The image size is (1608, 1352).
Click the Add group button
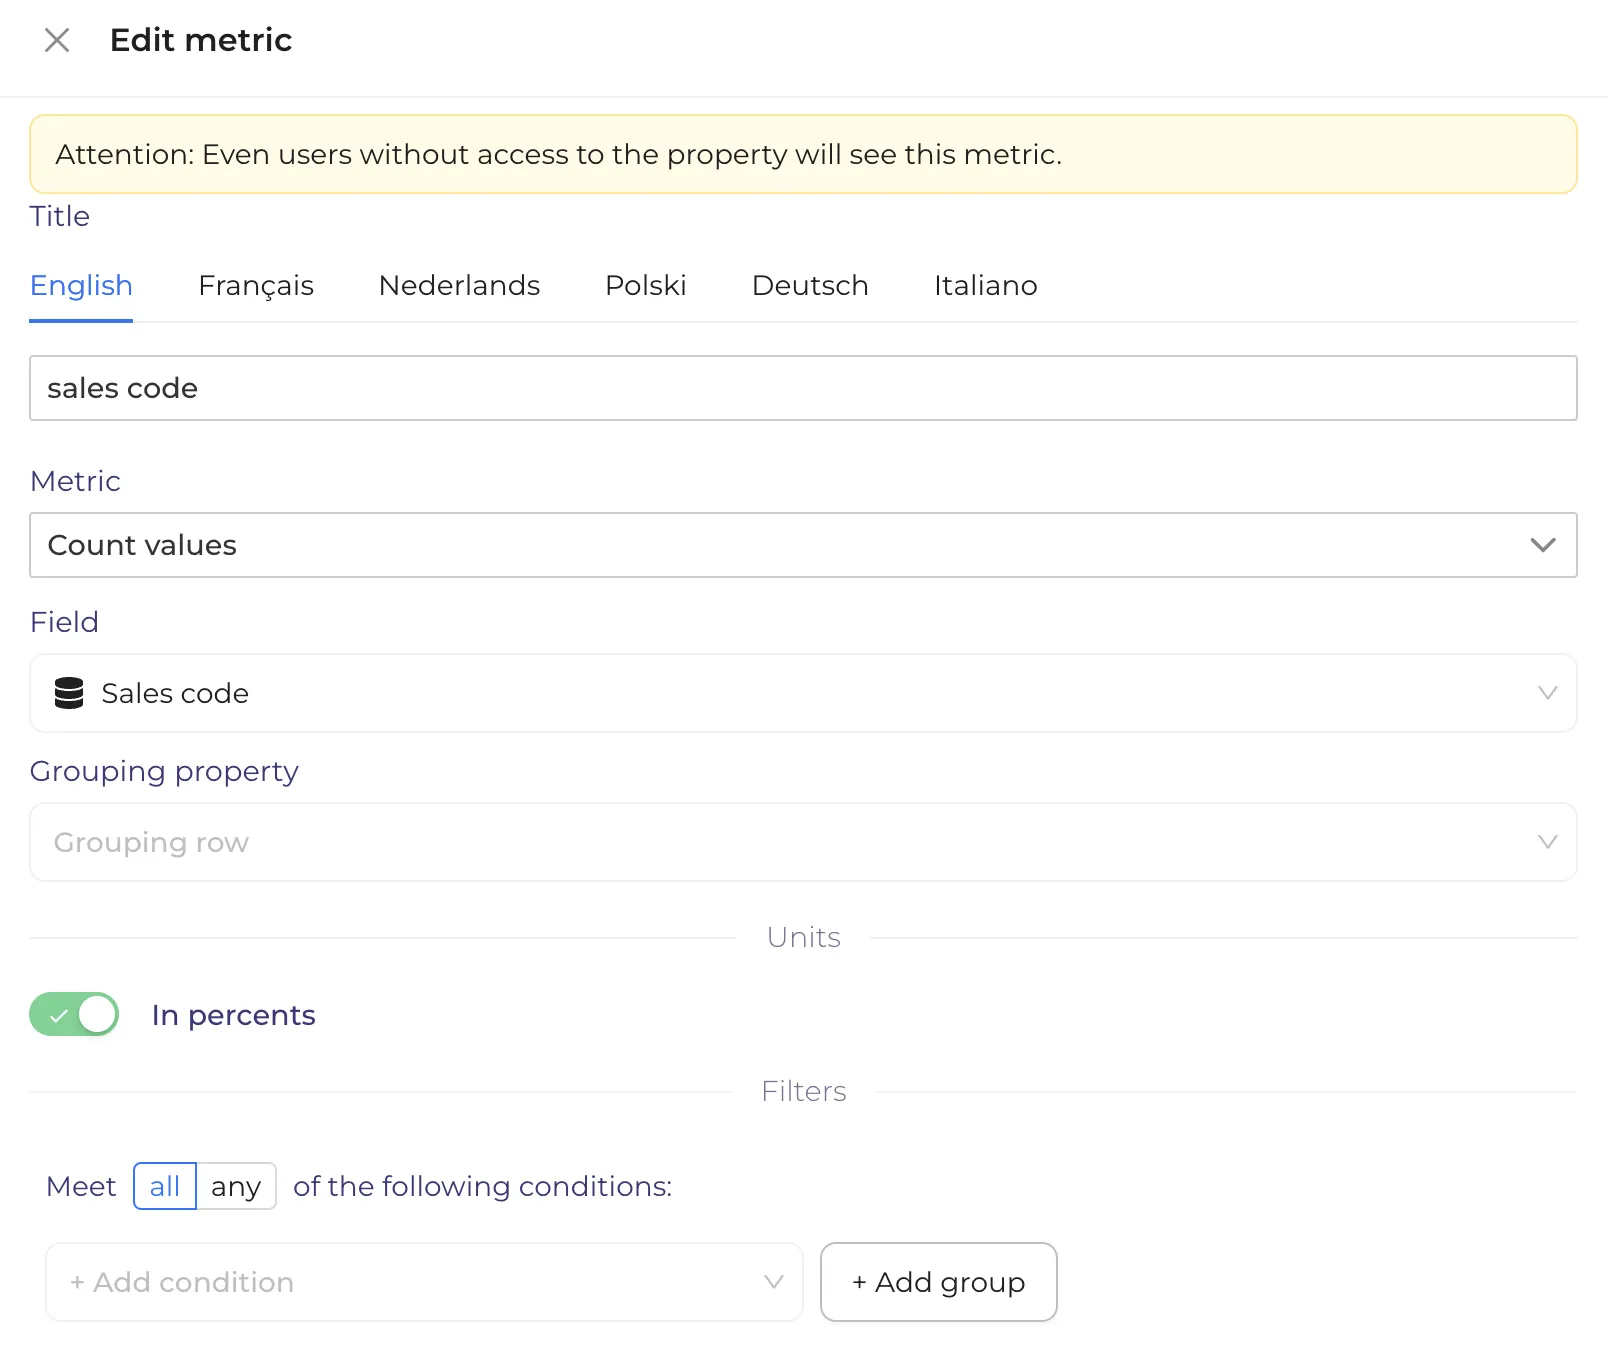click(939, 1282)
